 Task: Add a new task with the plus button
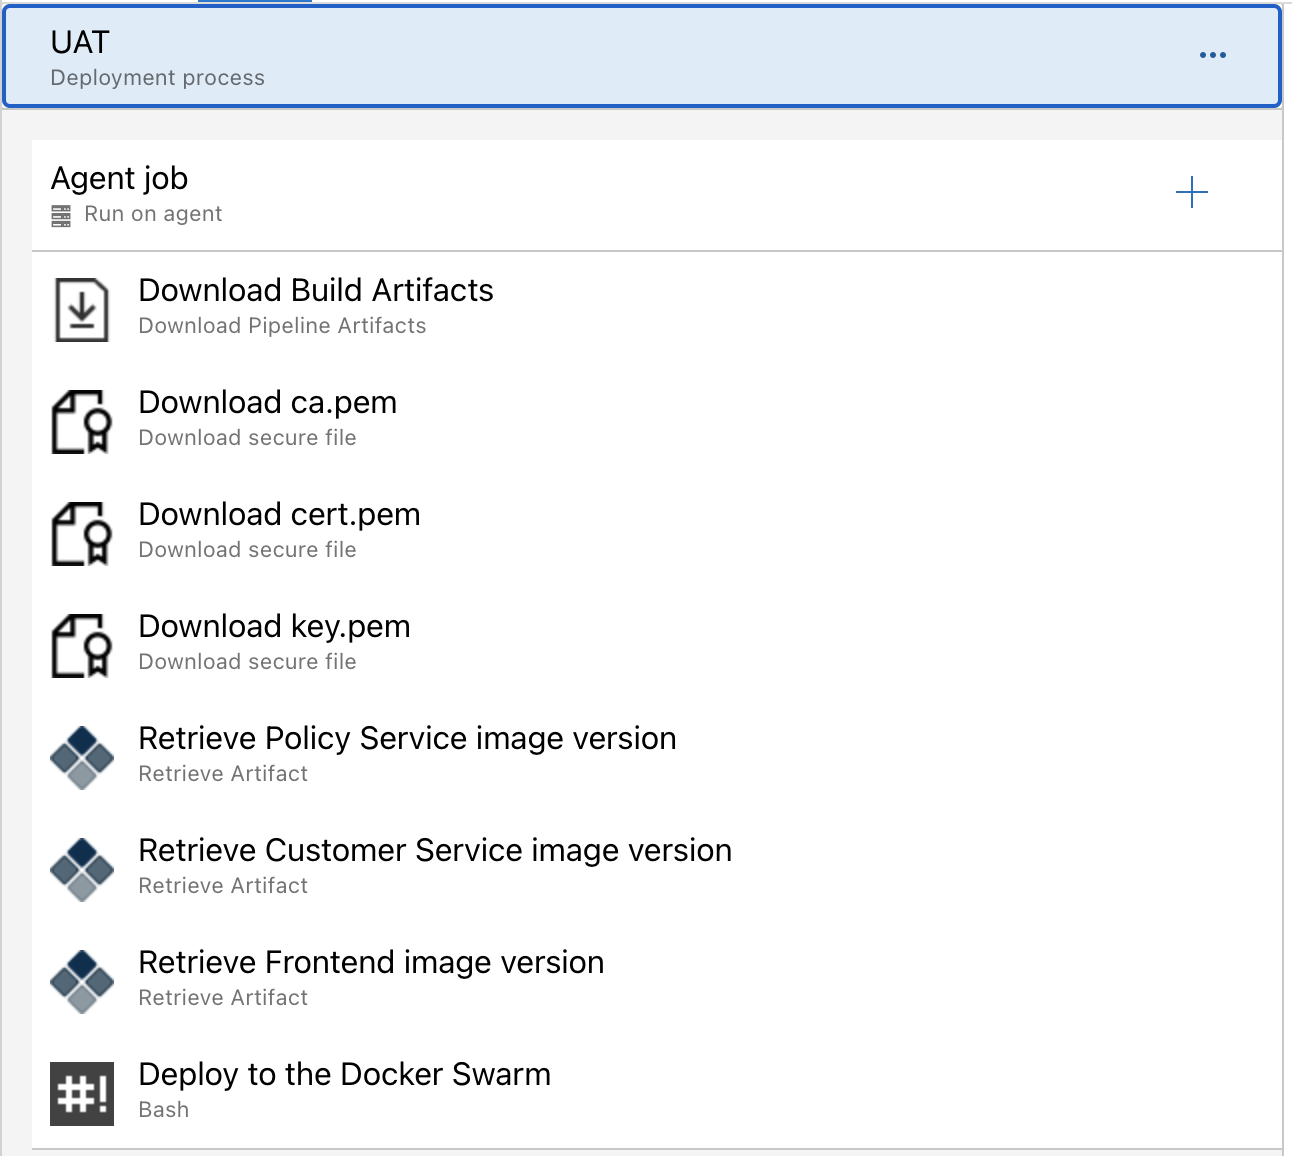tap(1192, 193)
